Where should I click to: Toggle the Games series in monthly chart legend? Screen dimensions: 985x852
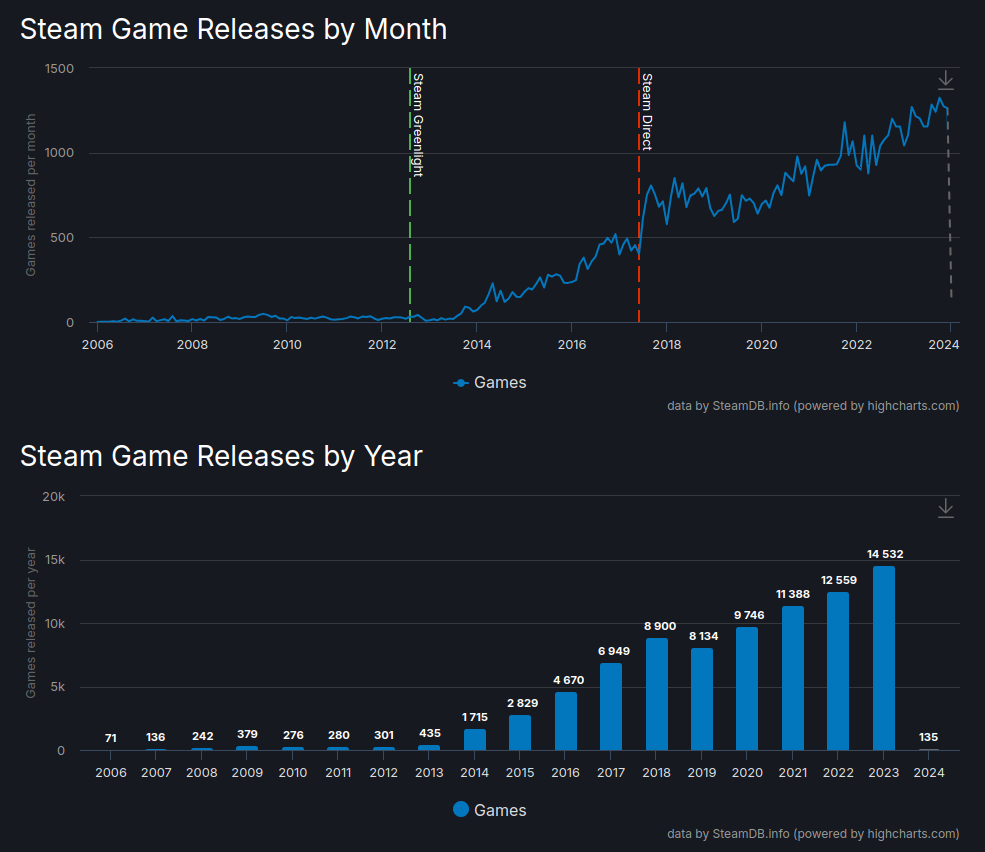490,382
